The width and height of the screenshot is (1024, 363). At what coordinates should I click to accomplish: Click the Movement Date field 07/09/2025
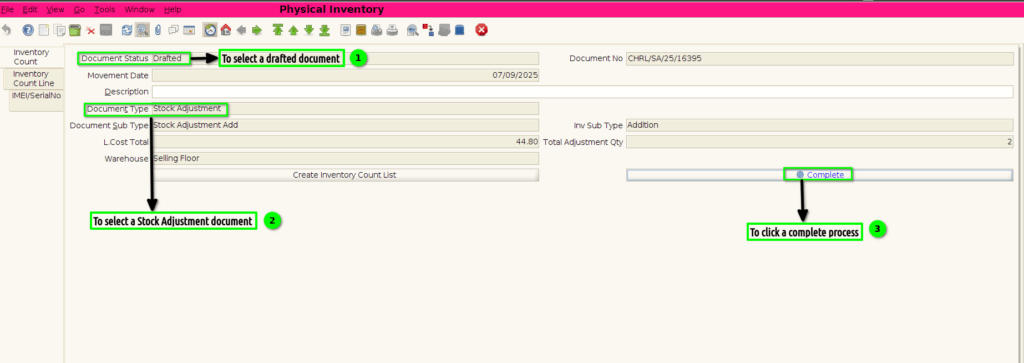pos(345,75)
